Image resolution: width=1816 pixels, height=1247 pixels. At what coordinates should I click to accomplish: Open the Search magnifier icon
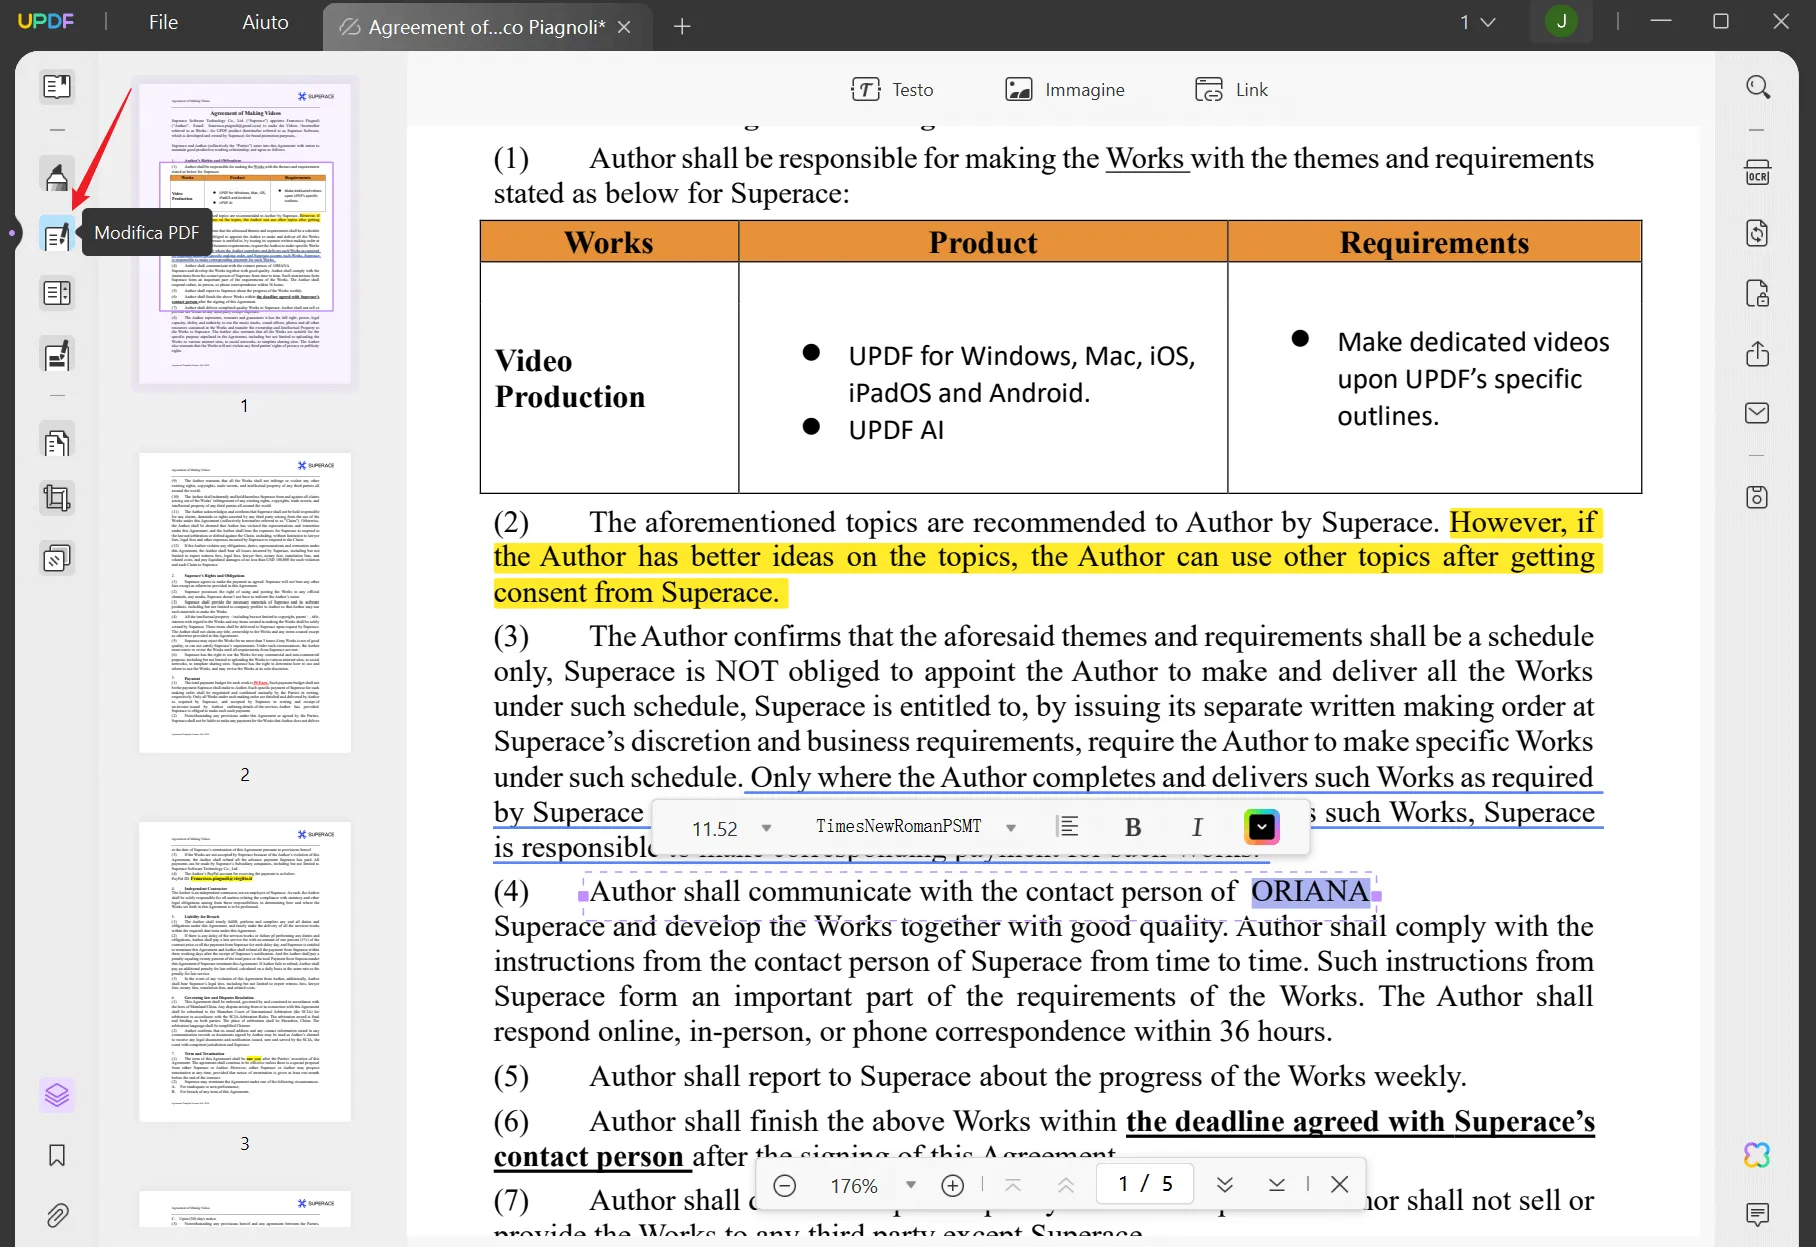tap(1758, 87)
